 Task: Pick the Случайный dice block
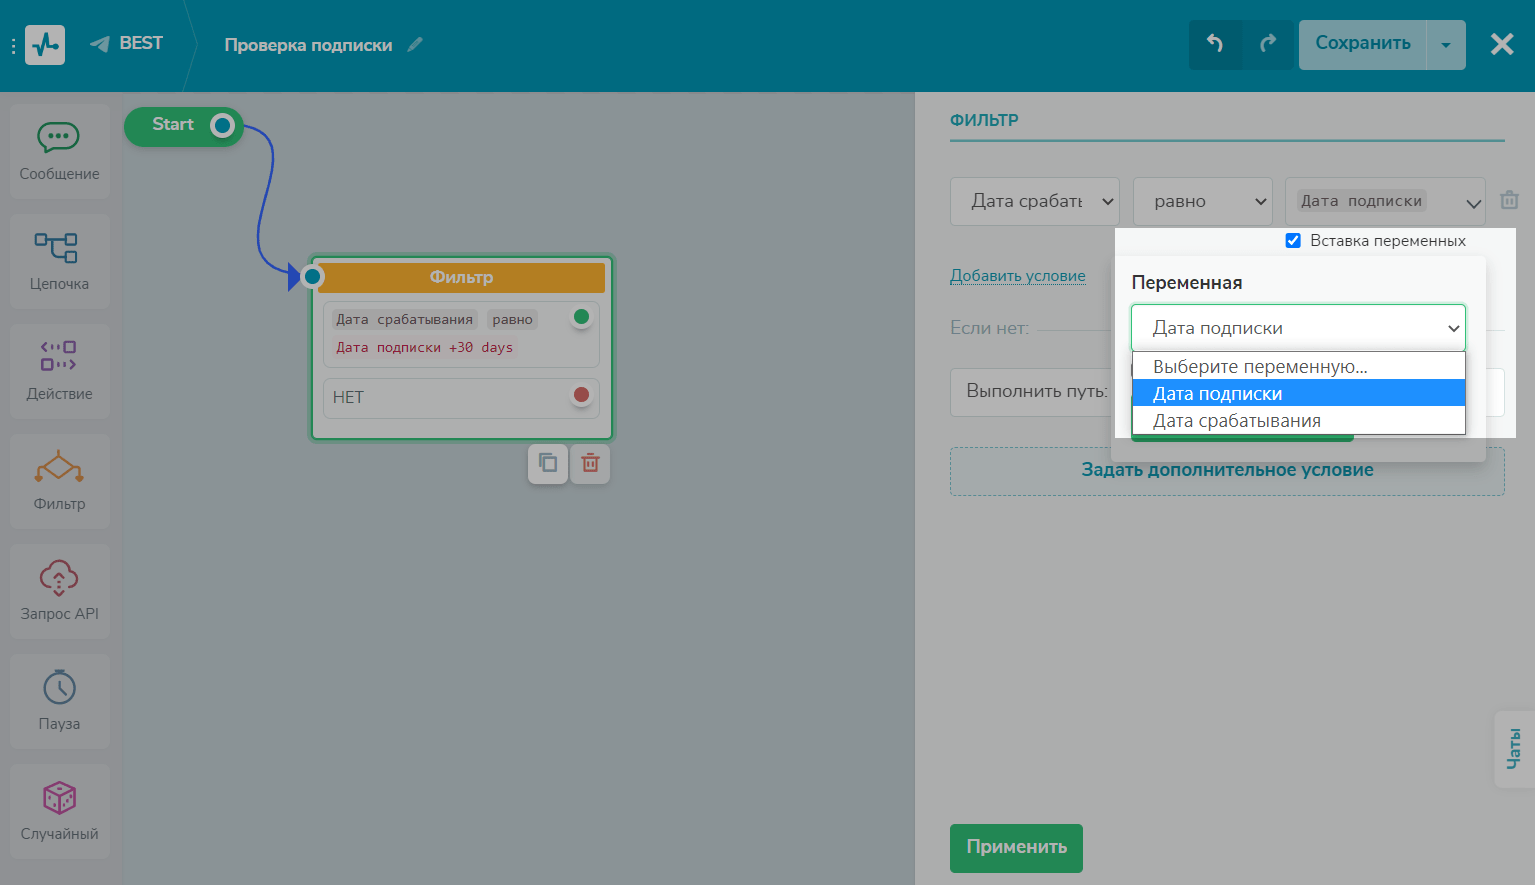click(x=59, y=811)
